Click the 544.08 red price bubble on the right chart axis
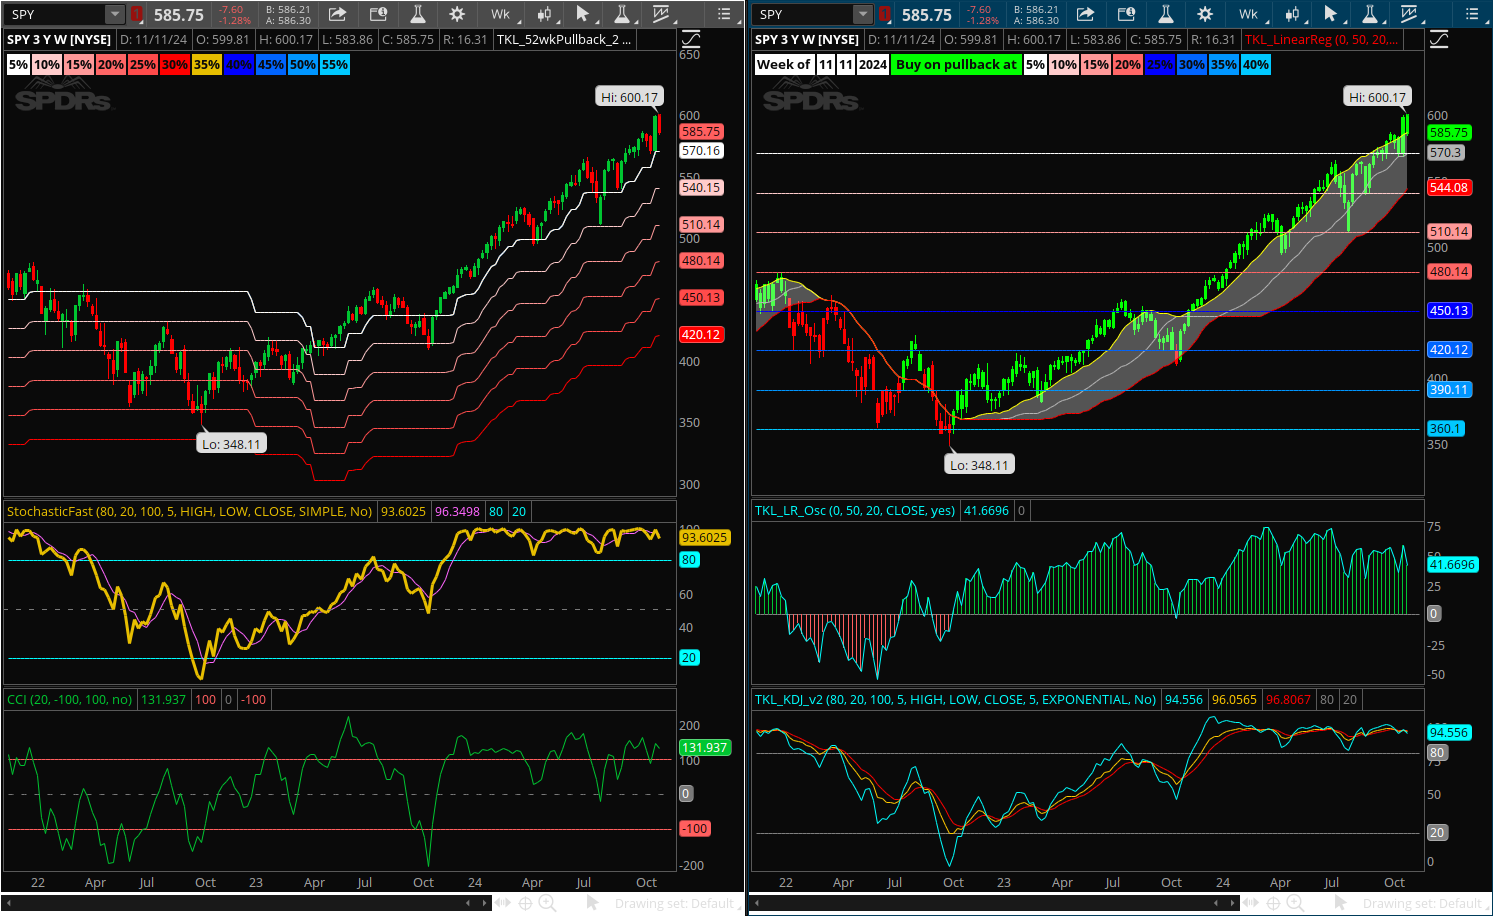This screenshot has height=916, width=1493. point(1449,187)
